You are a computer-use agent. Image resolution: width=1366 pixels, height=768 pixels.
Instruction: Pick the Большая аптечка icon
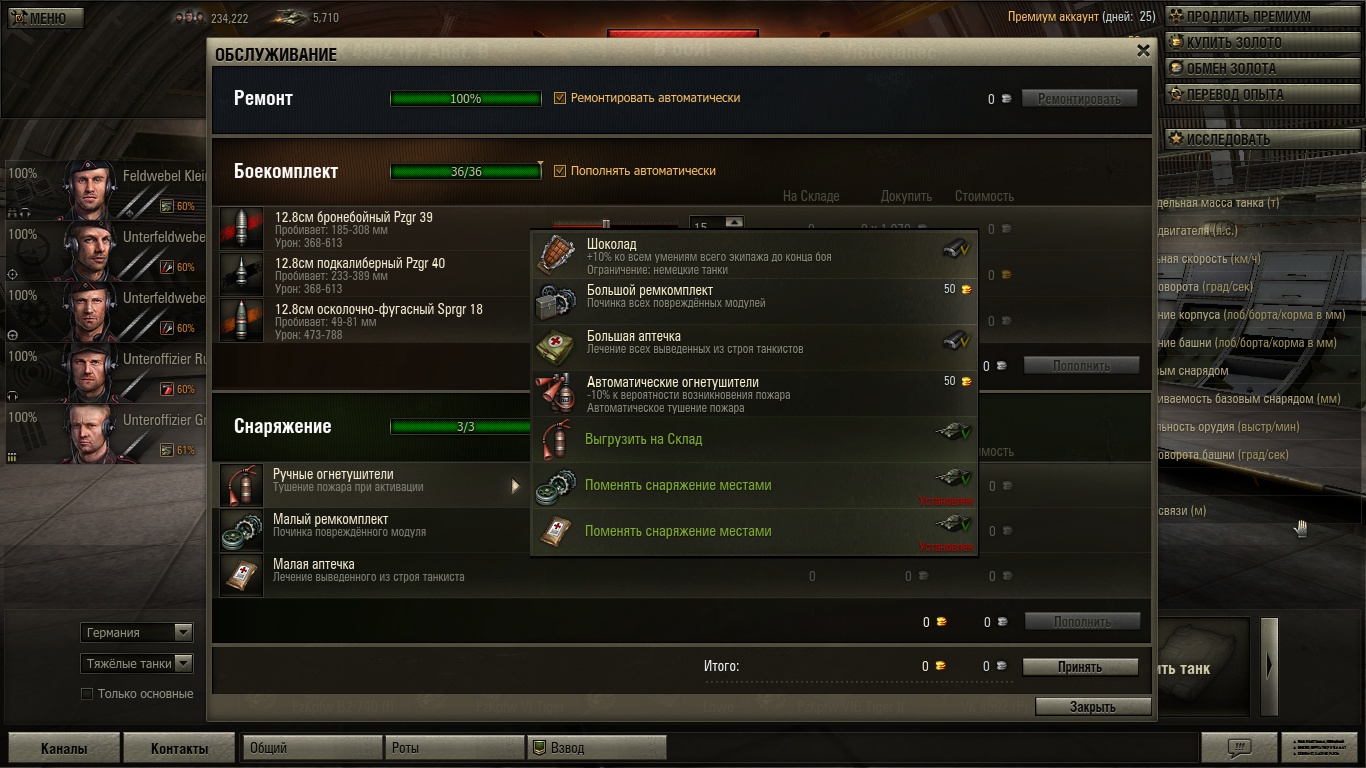point(556,346)
